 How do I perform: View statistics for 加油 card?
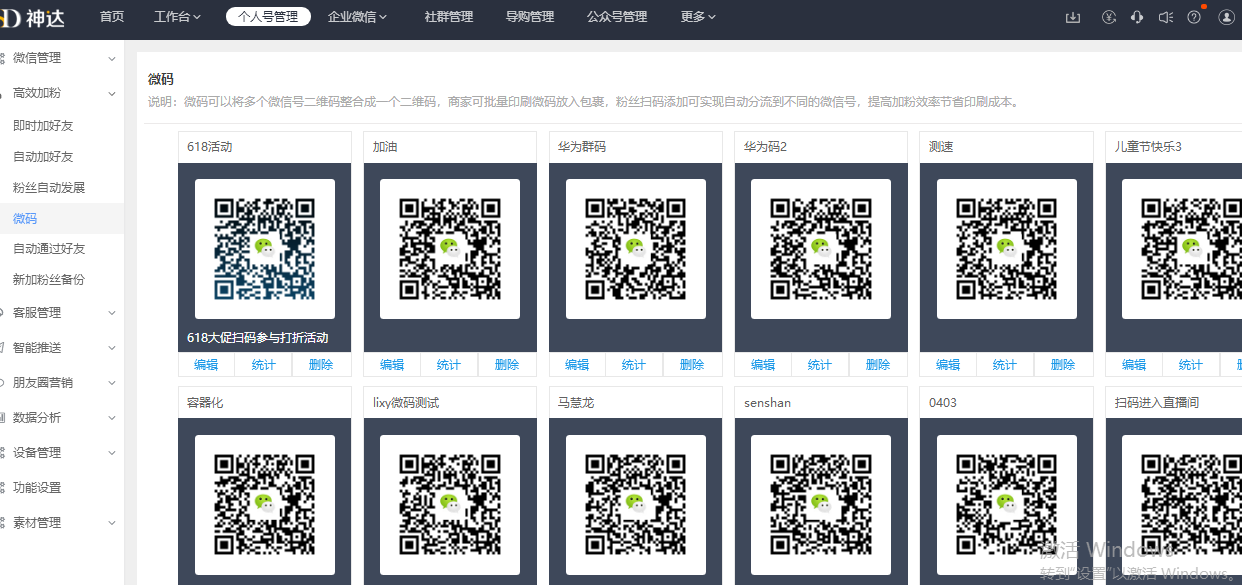(449, 365)
